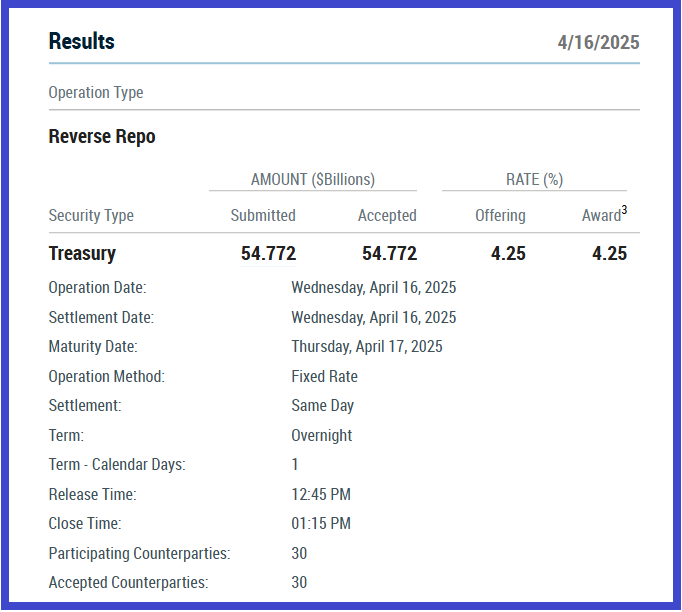This screenshot has width=682, height=612.
Task: Click the Participating Counterparties label
Action: [139, 554]
